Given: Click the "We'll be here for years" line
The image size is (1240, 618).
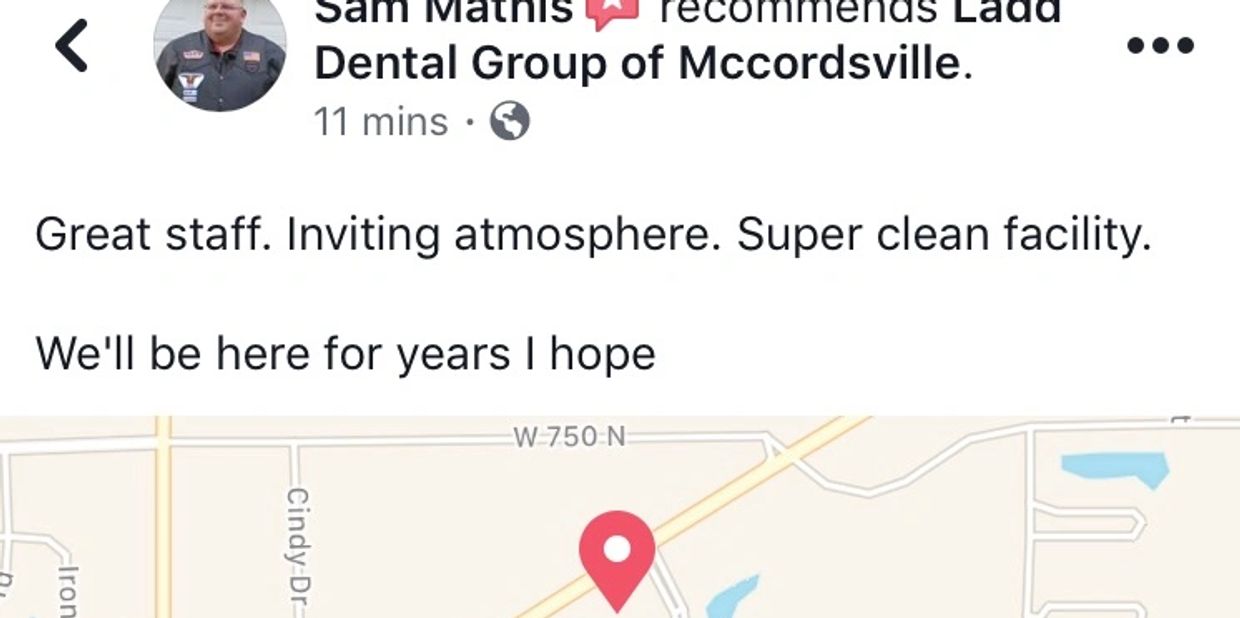Looking at the screenshot, I should click(x=345, y=354).
